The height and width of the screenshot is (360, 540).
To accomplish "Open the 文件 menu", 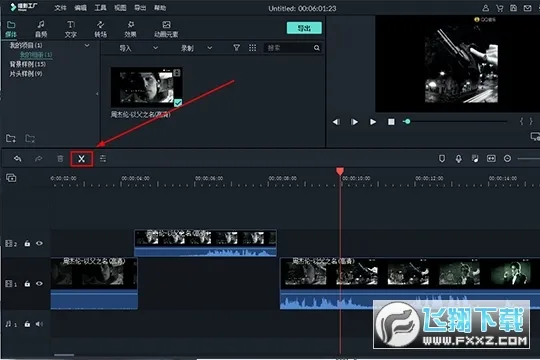I will [60, 8].
